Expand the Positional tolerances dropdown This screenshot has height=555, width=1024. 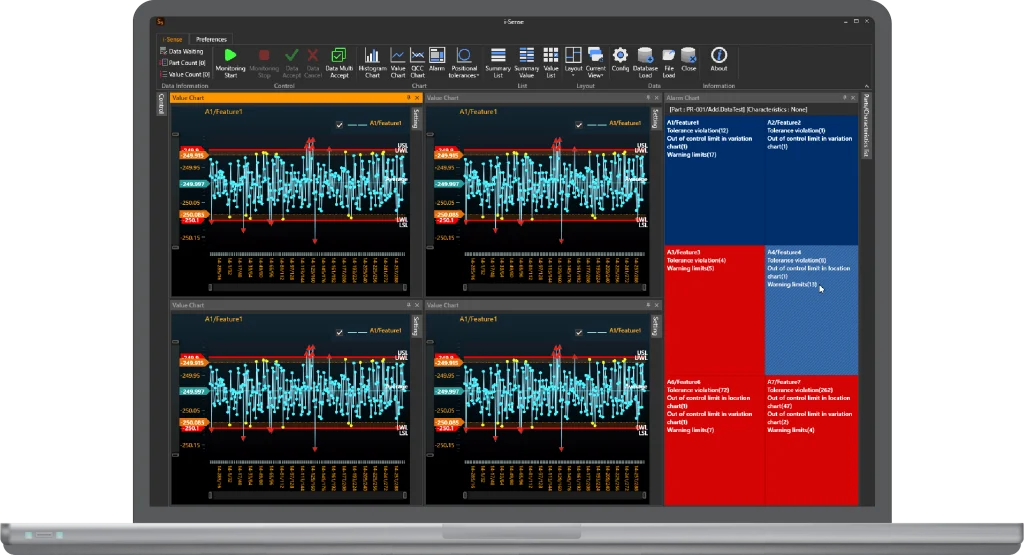[464, 60]
